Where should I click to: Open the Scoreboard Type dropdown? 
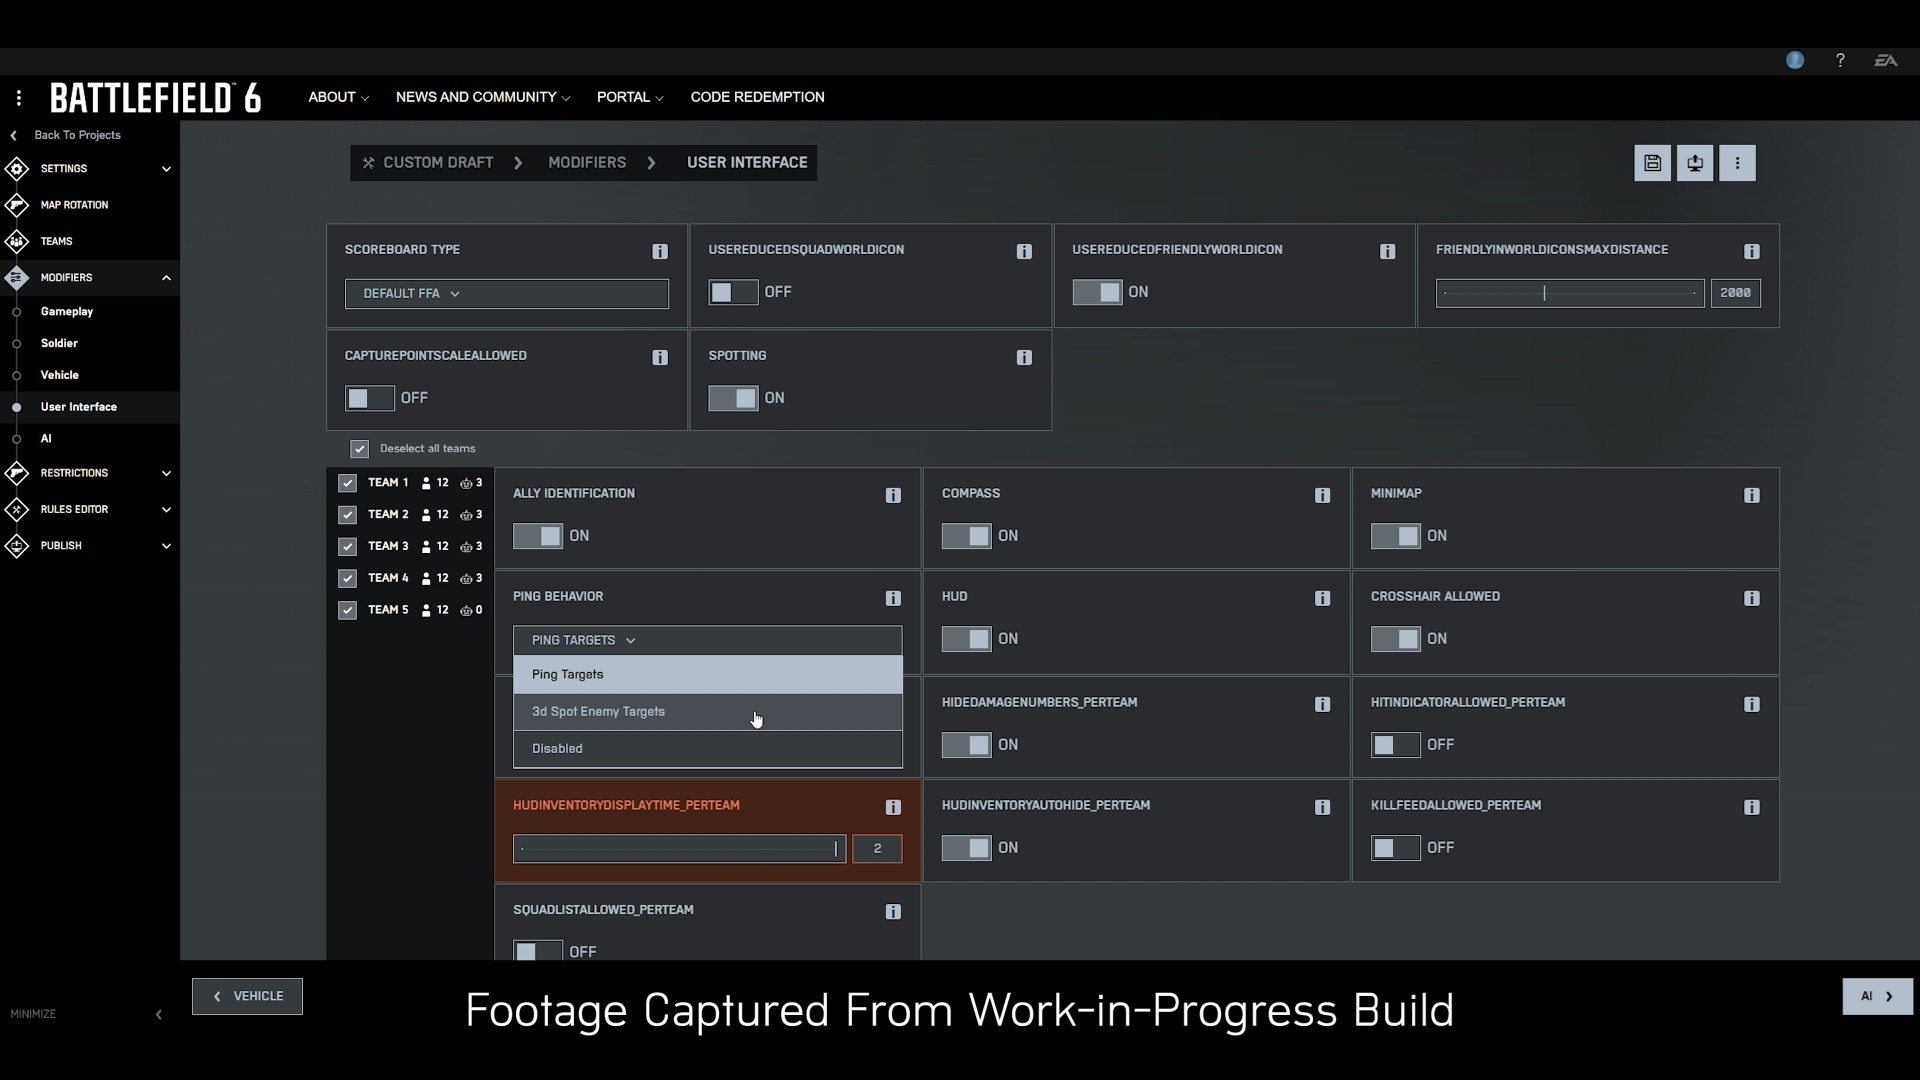[x=506, y=293]
